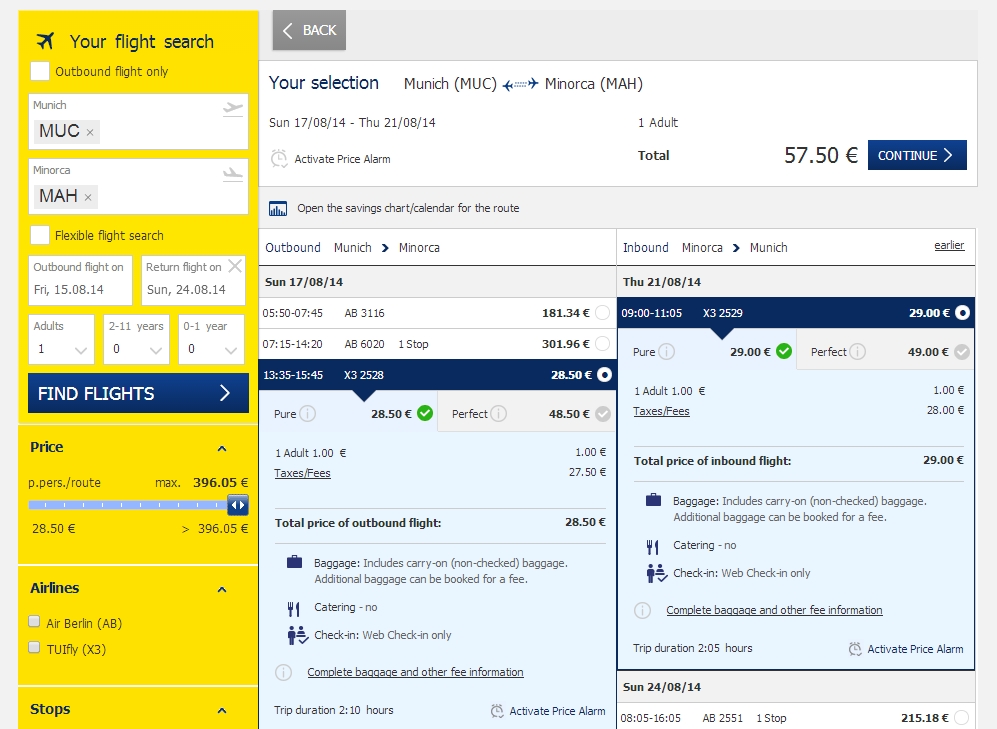997x729 pixels.
Task: Click the alarm clock icon under Your selection
Action: 279,159
